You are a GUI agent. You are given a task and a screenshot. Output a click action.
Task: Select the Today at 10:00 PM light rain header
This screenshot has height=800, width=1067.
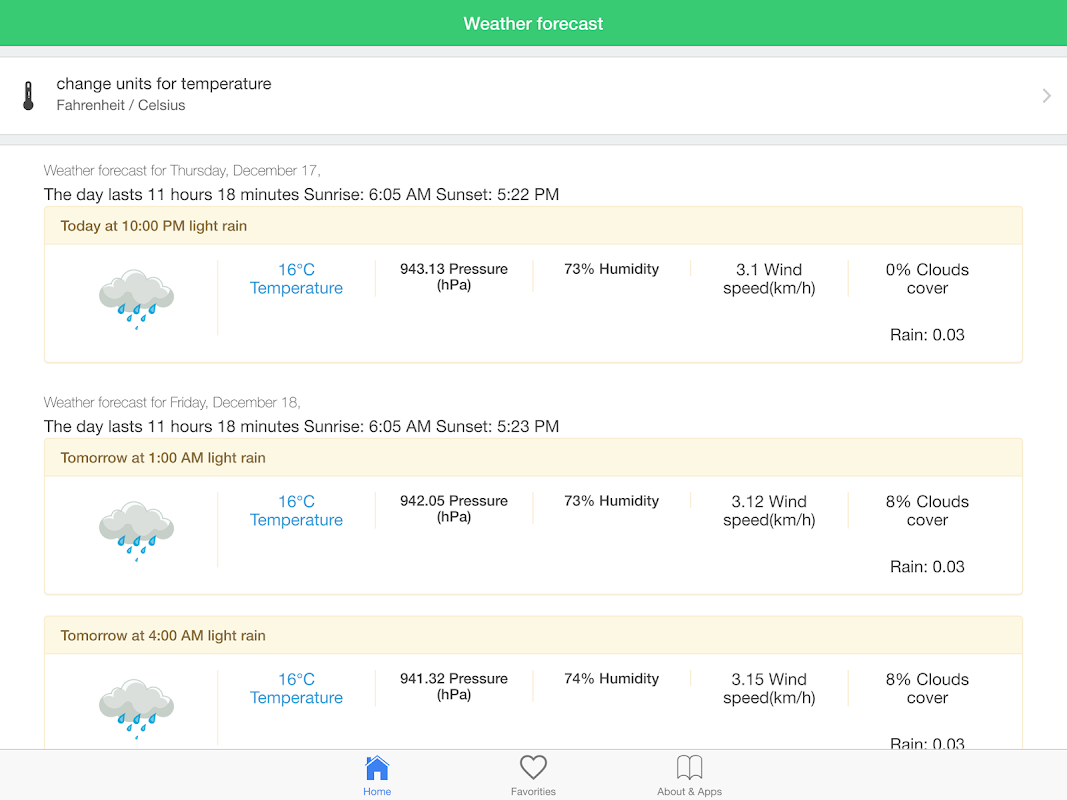[x=154, y=226]
